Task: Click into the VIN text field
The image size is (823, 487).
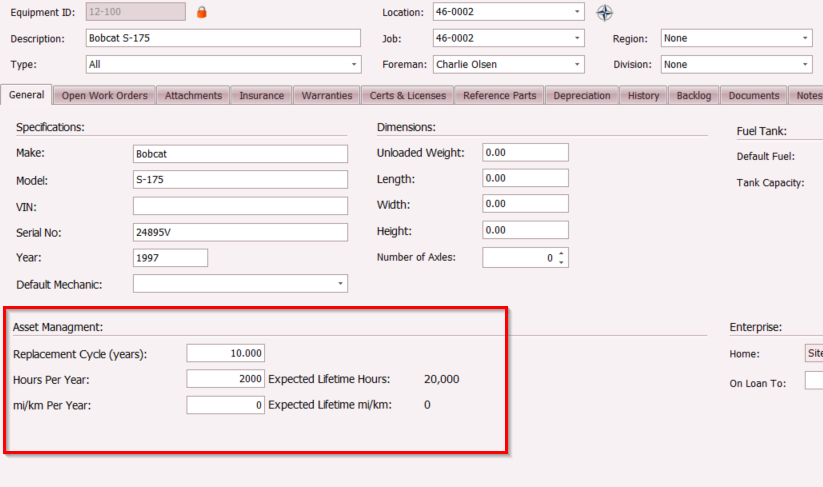Action: click(240, 206)
